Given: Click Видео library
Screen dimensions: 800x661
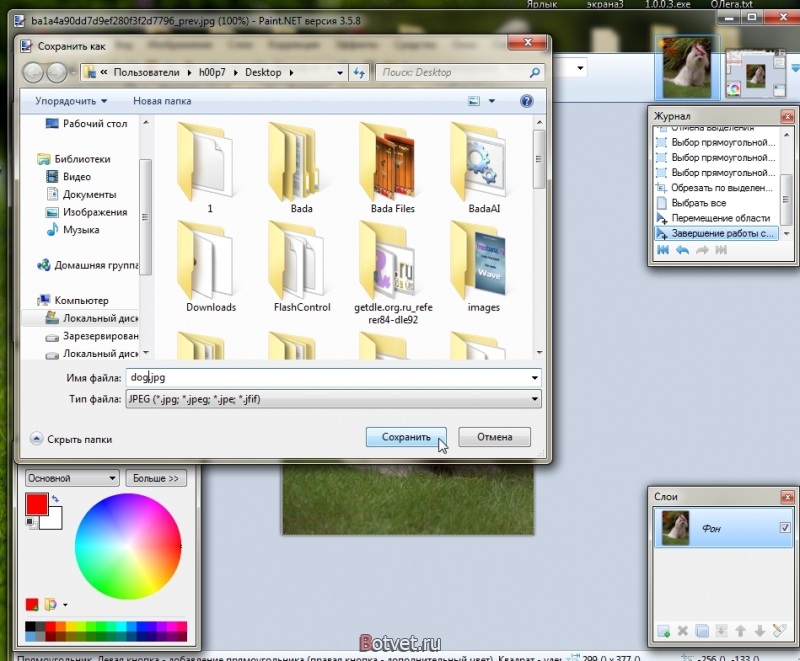Looking at the screenshot, I should (x=68, y=176).
